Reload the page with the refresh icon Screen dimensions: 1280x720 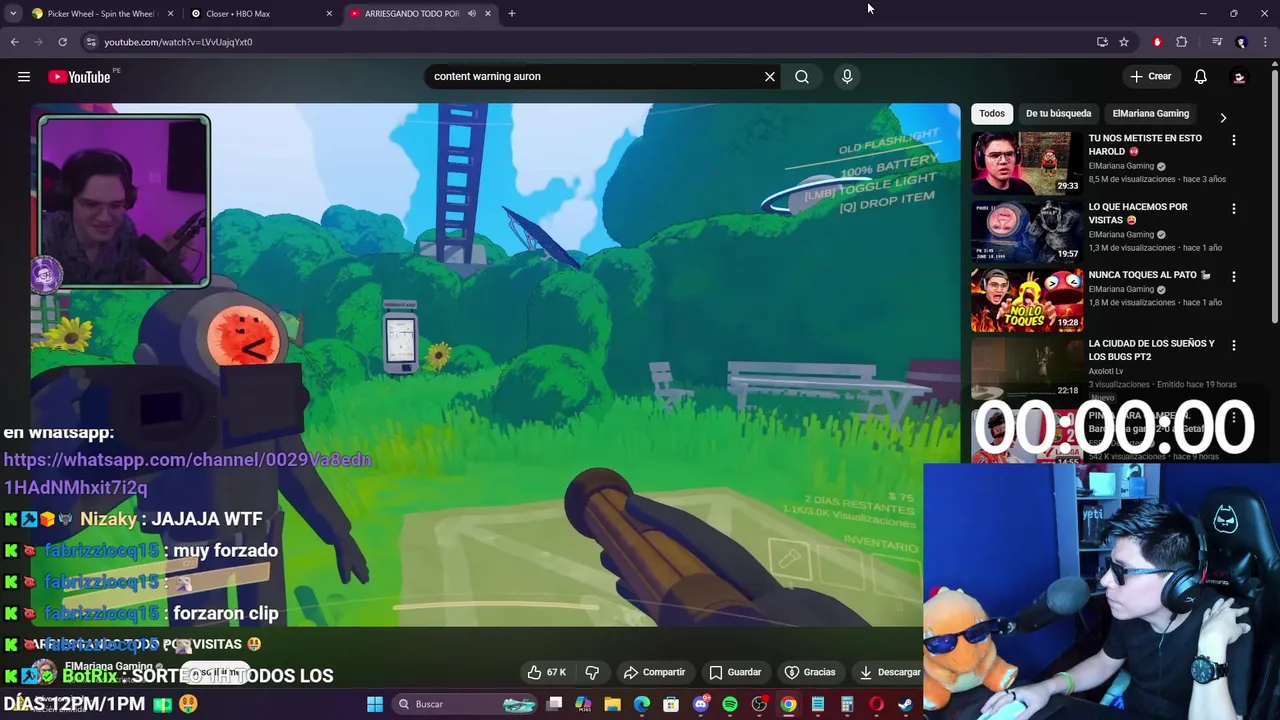coord(62,42)
